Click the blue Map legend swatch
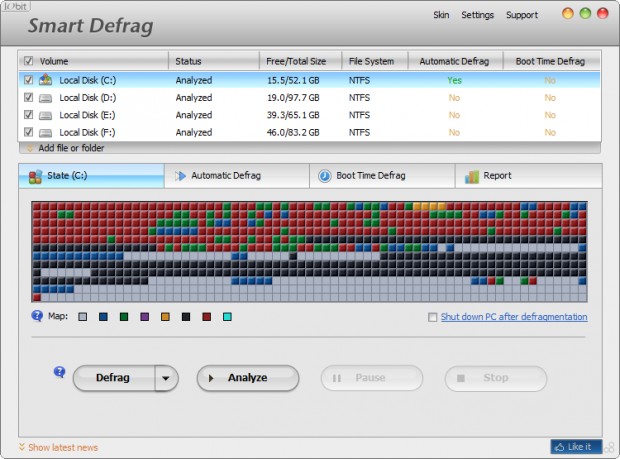Image resolution: width=620 pixels, height=459 pixels. [103, 317]
